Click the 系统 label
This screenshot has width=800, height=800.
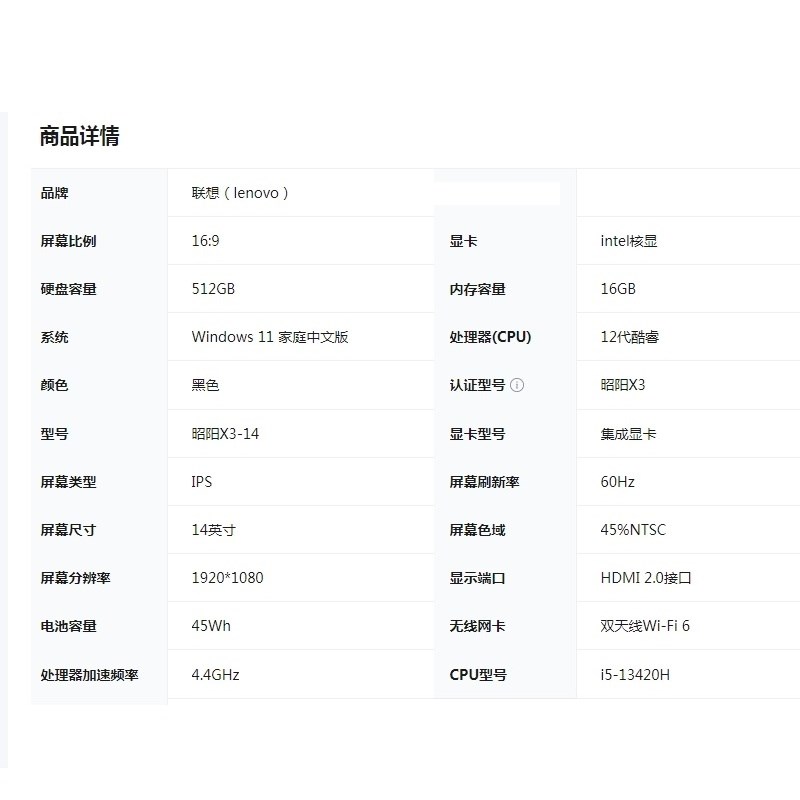click(55, 337)
